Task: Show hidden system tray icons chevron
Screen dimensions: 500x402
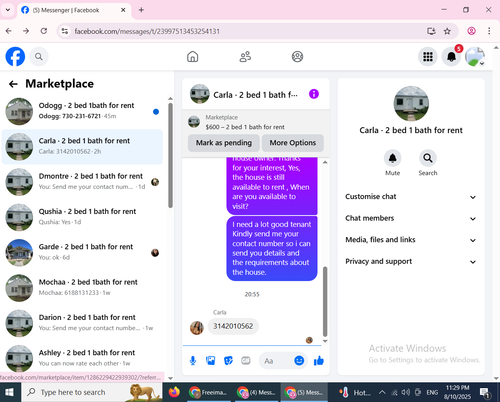Action: [382, 392]
